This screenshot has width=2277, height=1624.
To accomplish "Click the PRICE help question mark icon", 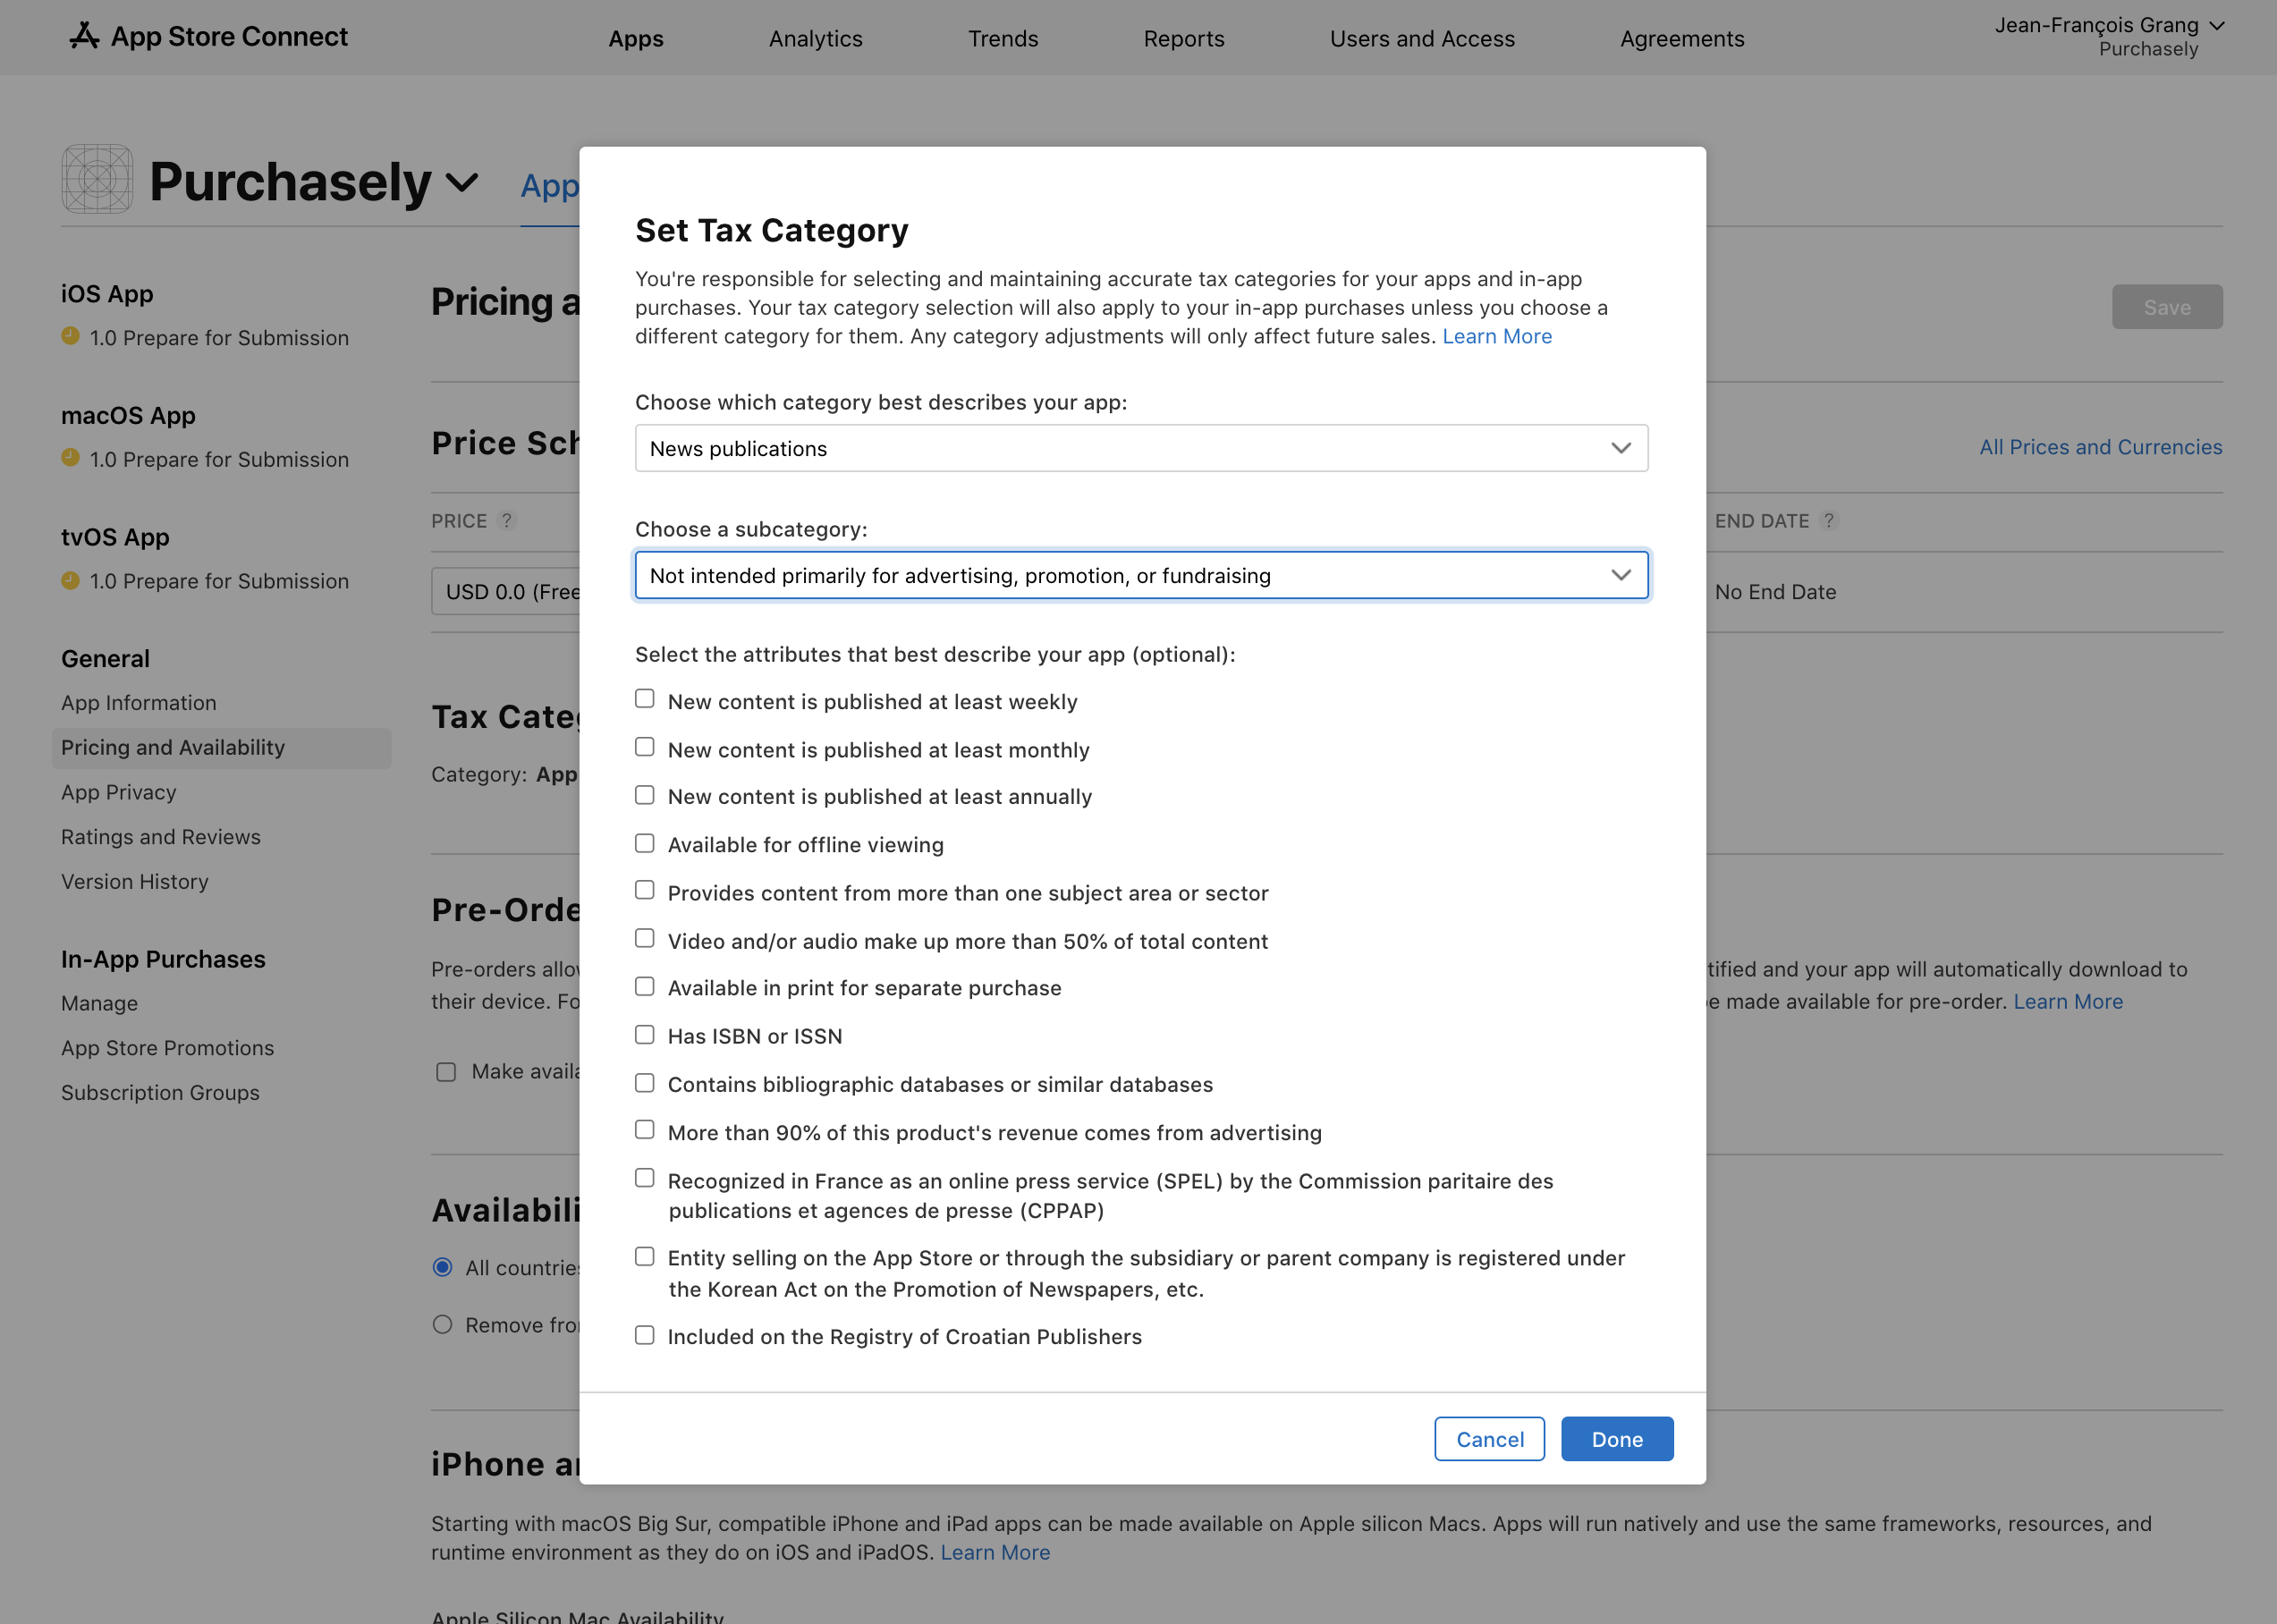I will (507, 520).
